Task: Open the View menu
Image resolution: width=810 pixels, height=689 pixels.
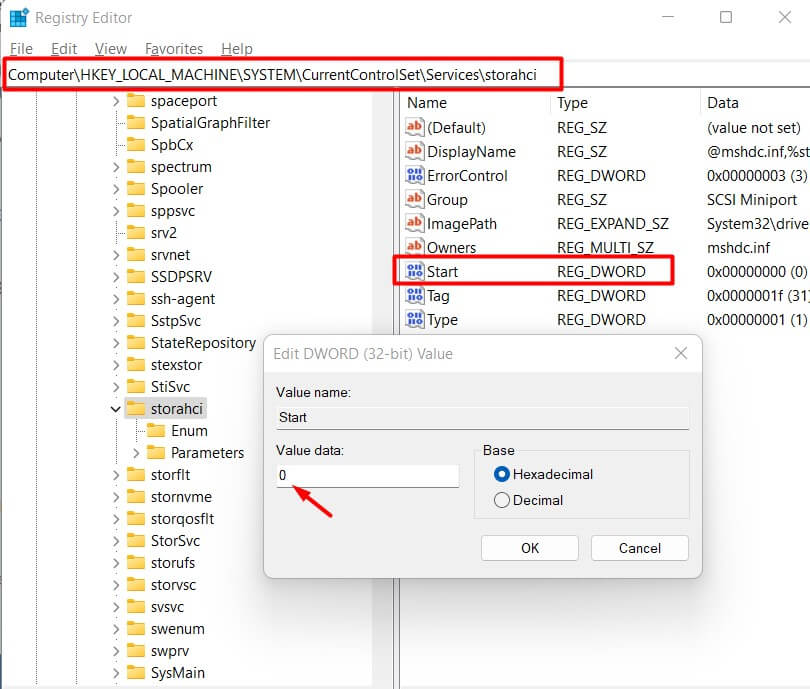Action: pyautogui.click(x=111, y=49)
